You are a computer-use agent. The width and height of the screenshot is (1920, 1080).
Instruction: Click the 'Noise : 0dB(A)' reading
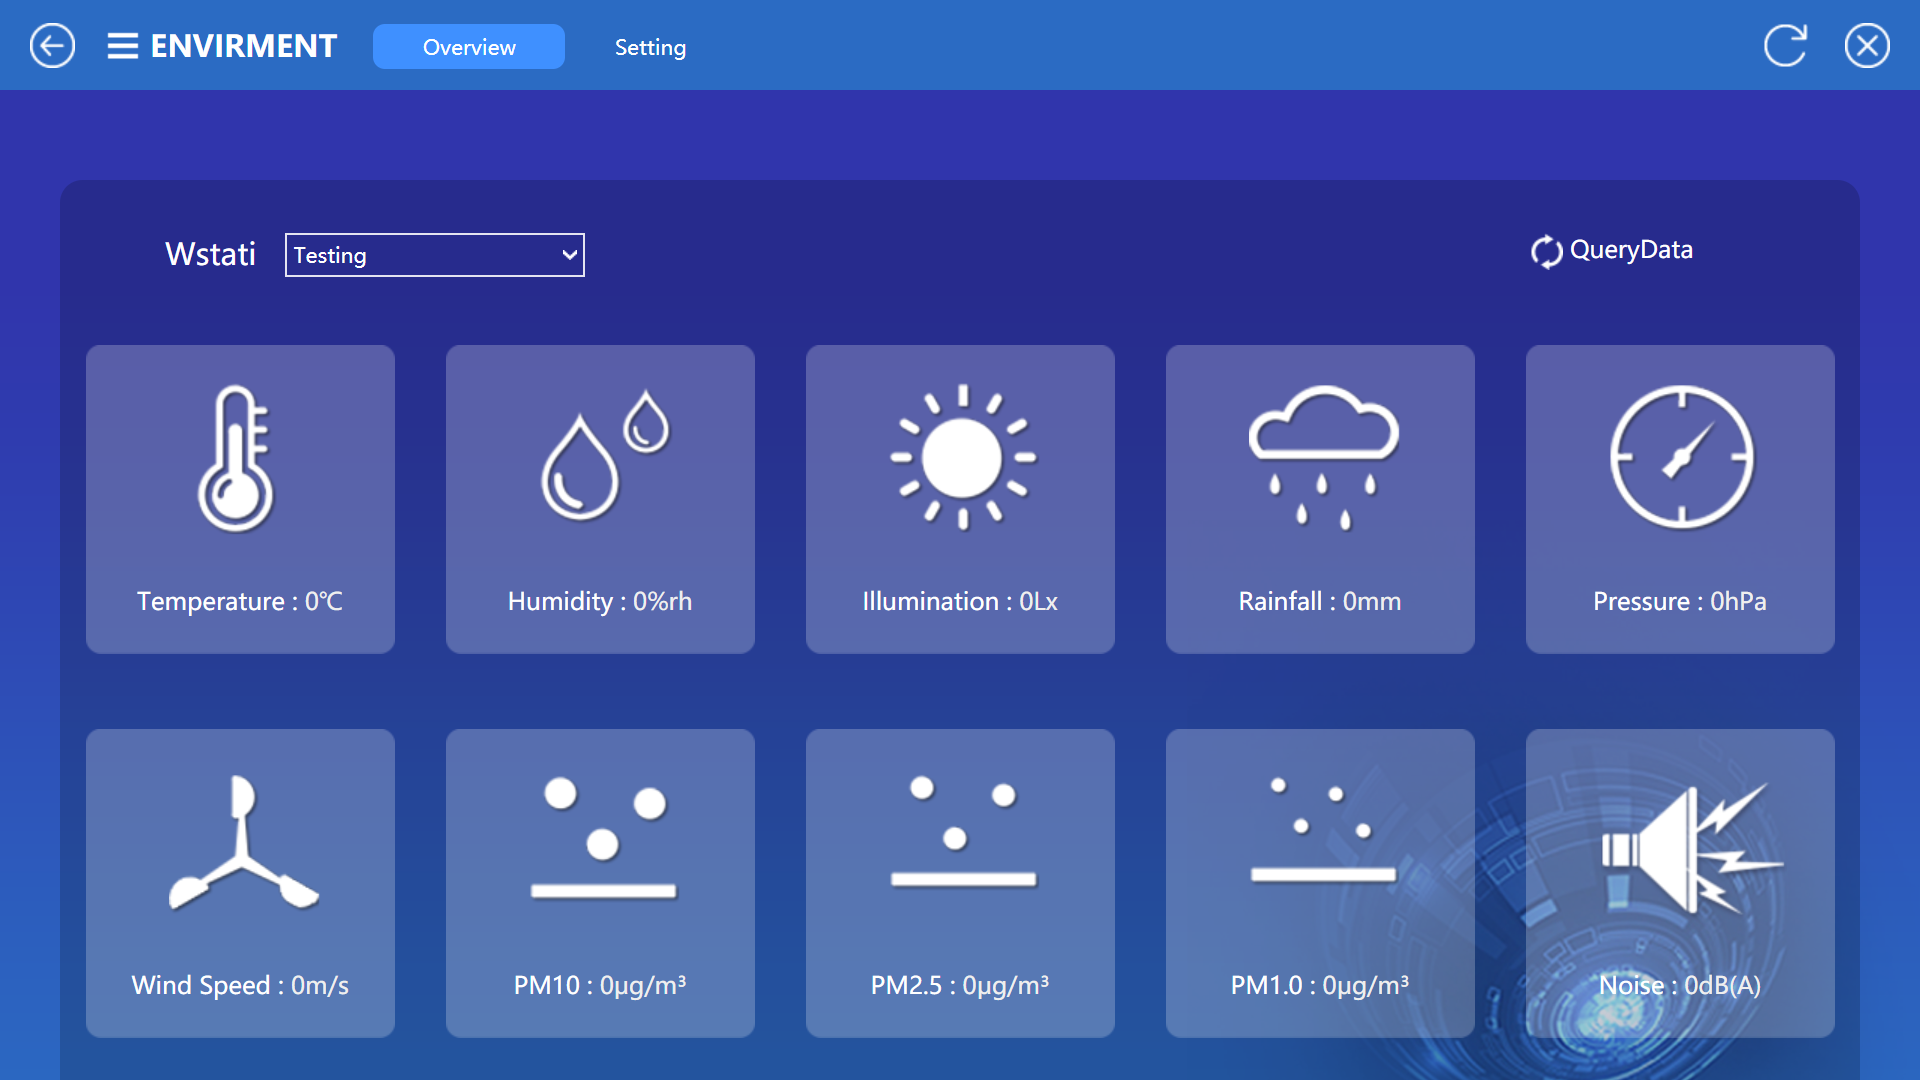(1680, 985)
